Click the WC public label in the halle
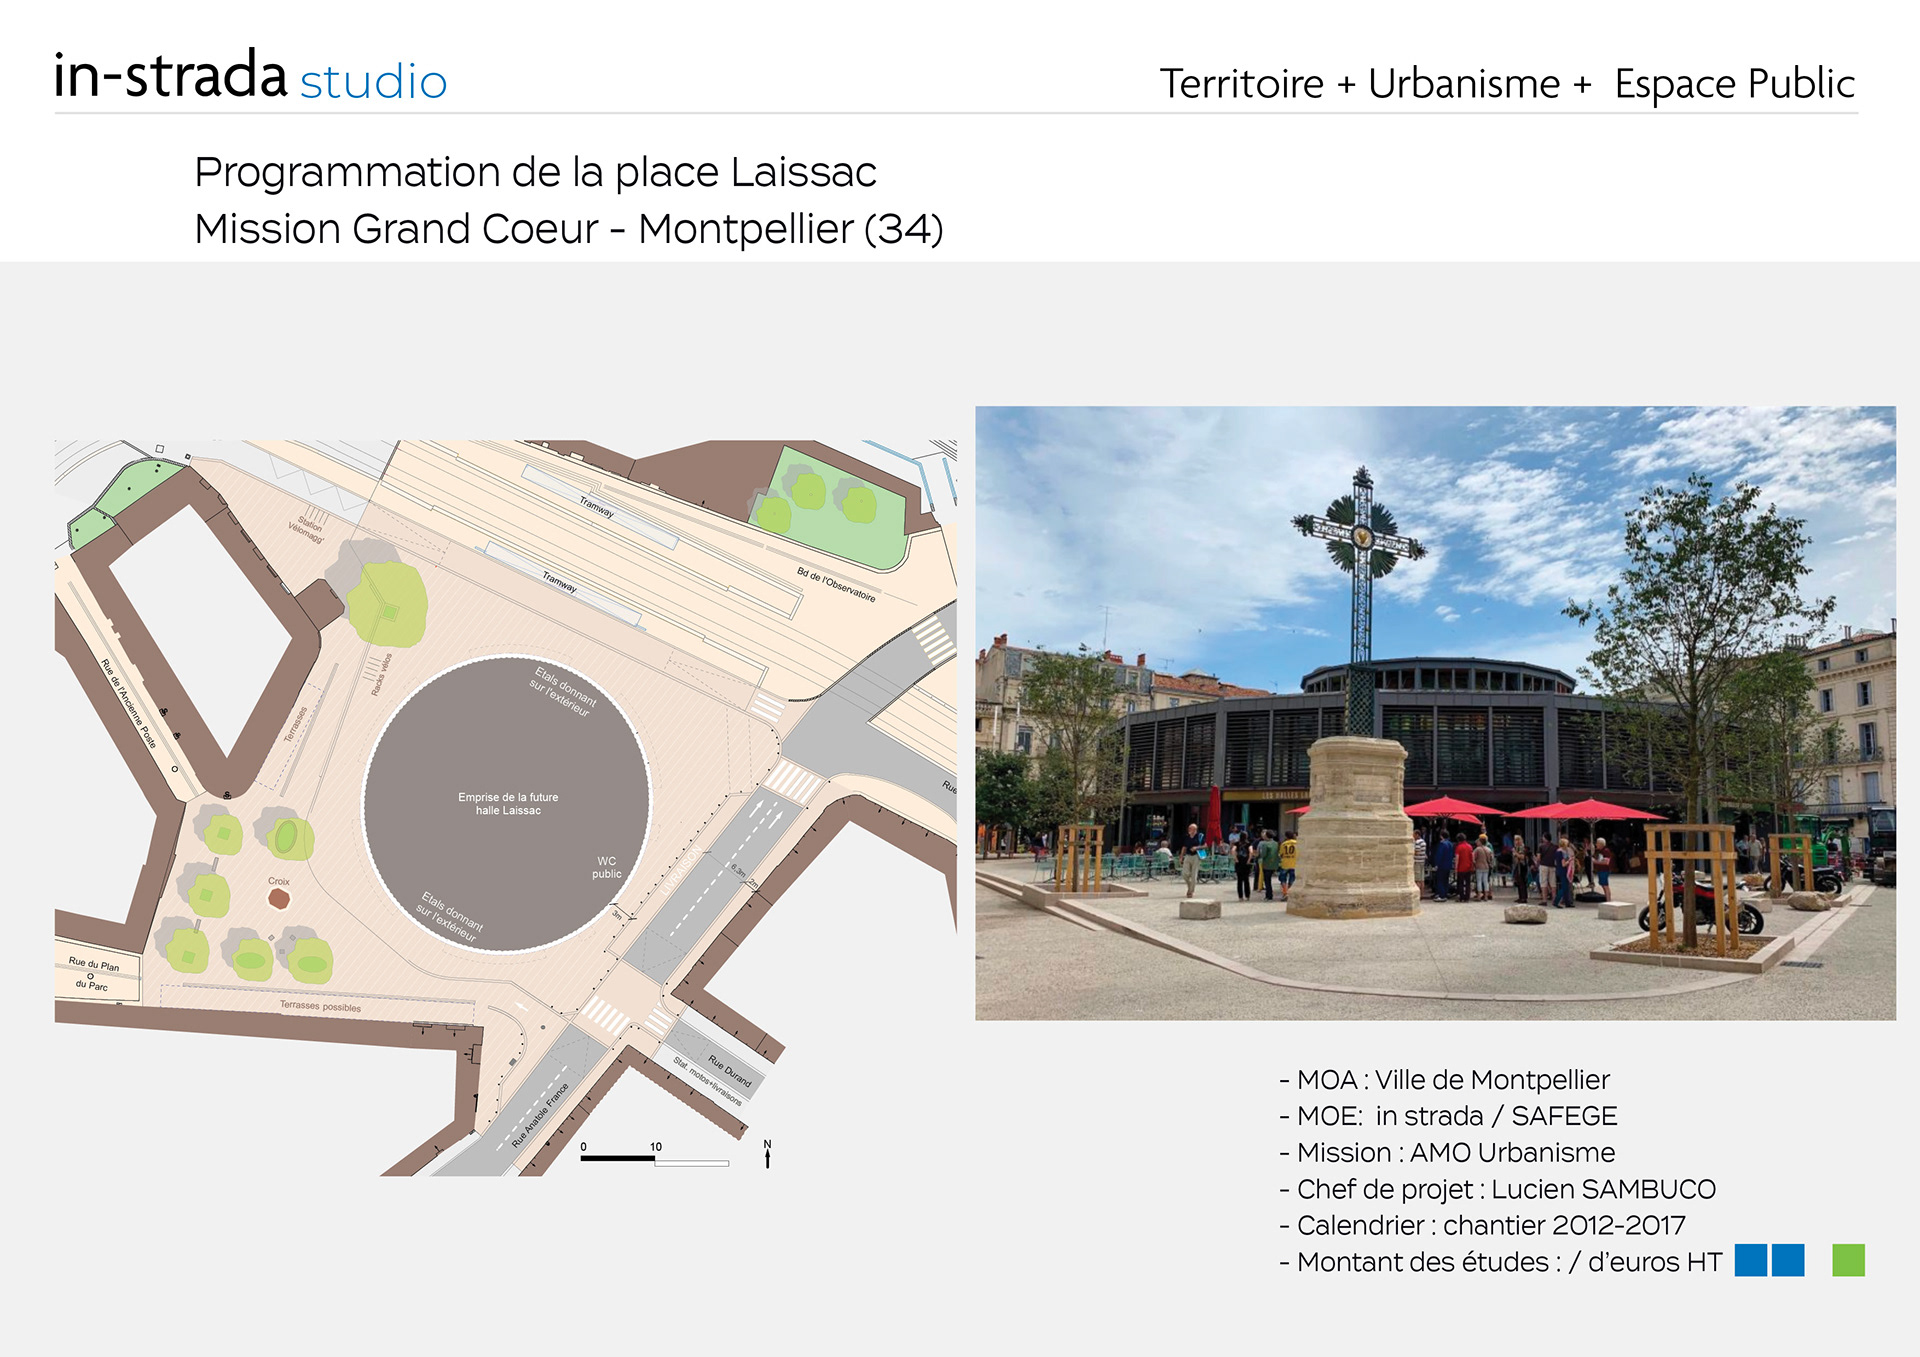 point(606,867)
